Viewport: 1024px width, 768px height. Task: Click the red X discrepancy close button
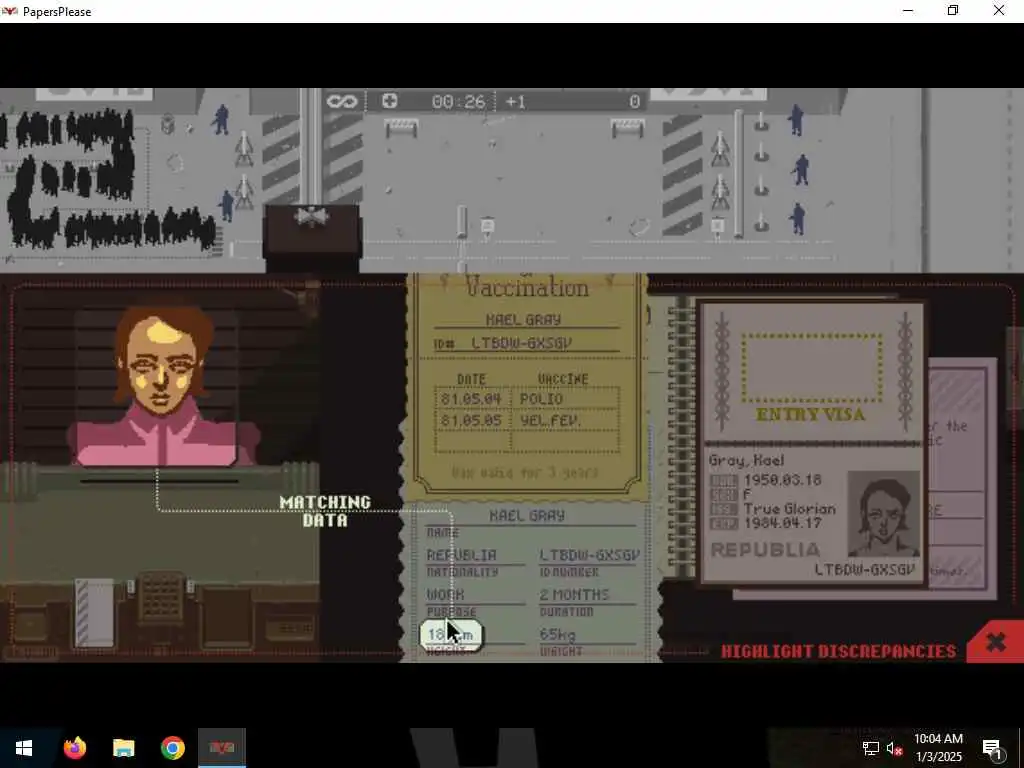coord(995,642)
